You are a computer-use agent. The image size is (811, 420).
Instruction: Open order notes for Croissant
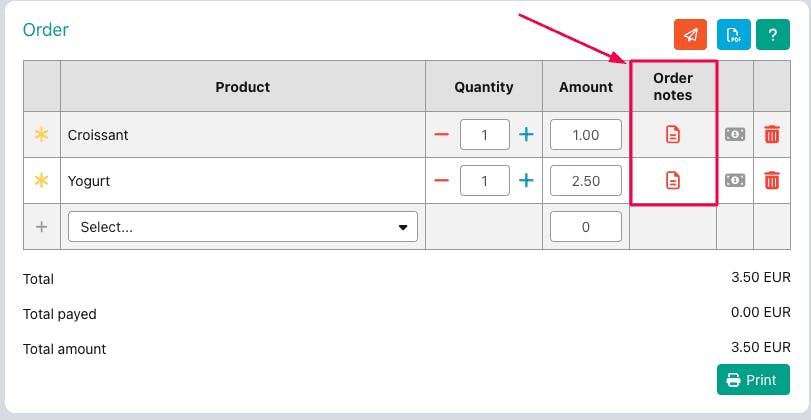click(x=673, y=134)
